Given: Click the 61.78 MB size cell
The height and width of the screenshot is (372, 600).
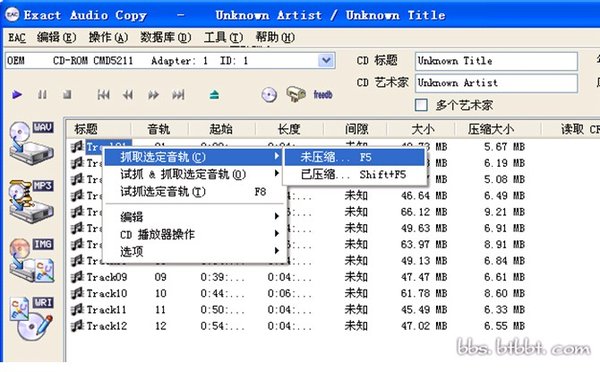Looking at the screenshot, I should pyautogui.click(x=424, y=293).
